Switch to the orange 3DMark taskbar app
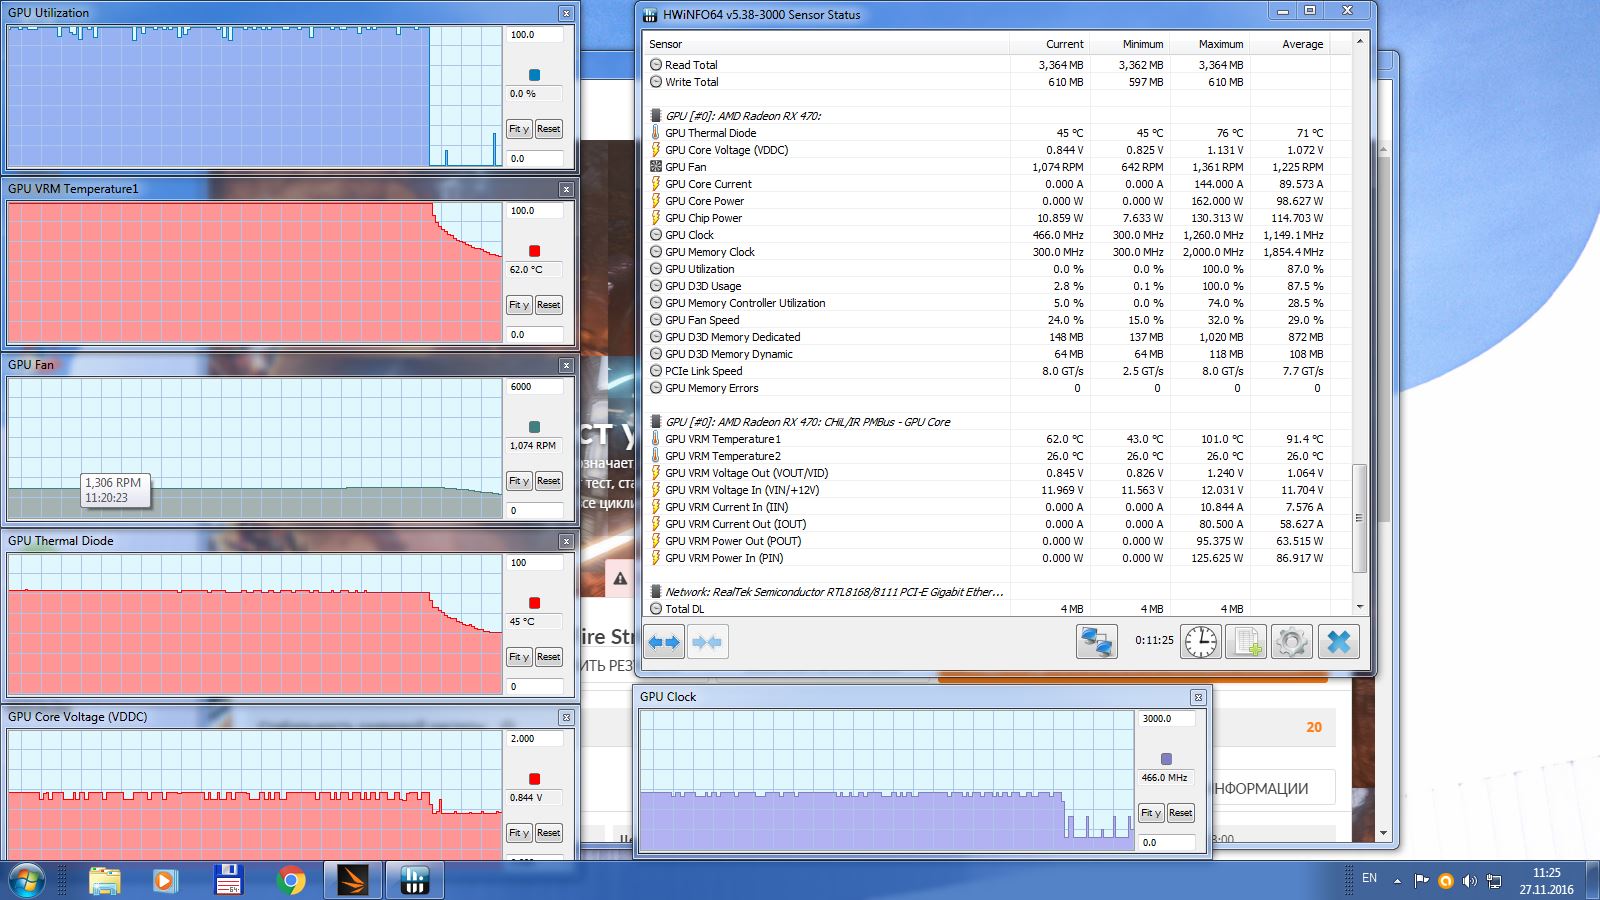1600x900 pixels. (x=353, y=880)
